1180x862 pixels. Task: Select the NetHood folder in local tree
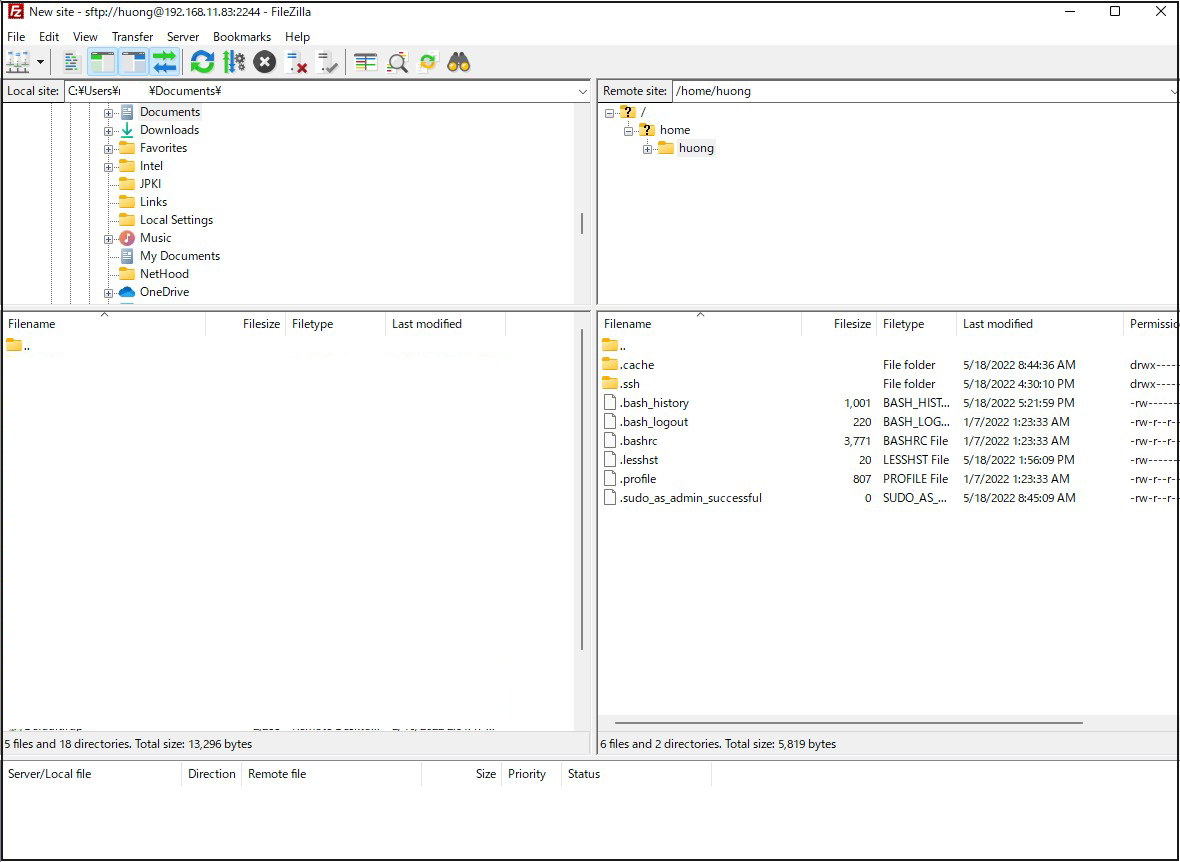click(x=164, y=274)
